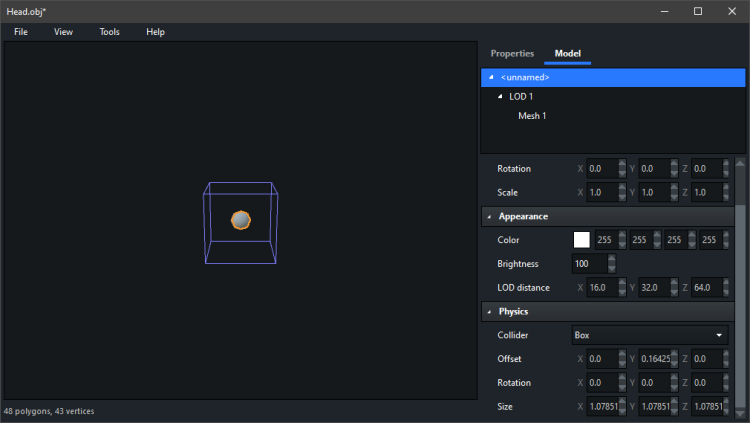
Task: Click the Offset Y value field
Action: 654,359
